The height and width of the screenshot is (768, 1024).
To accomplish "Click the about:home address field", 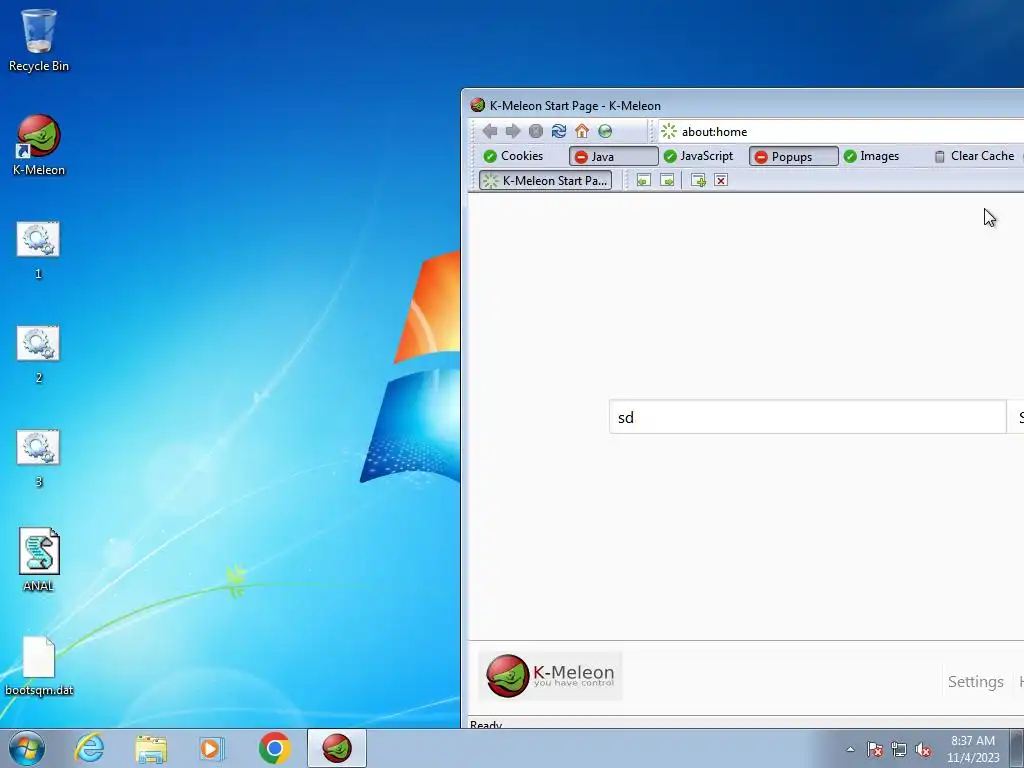I will pyautogui.click(x=841, y=131).
